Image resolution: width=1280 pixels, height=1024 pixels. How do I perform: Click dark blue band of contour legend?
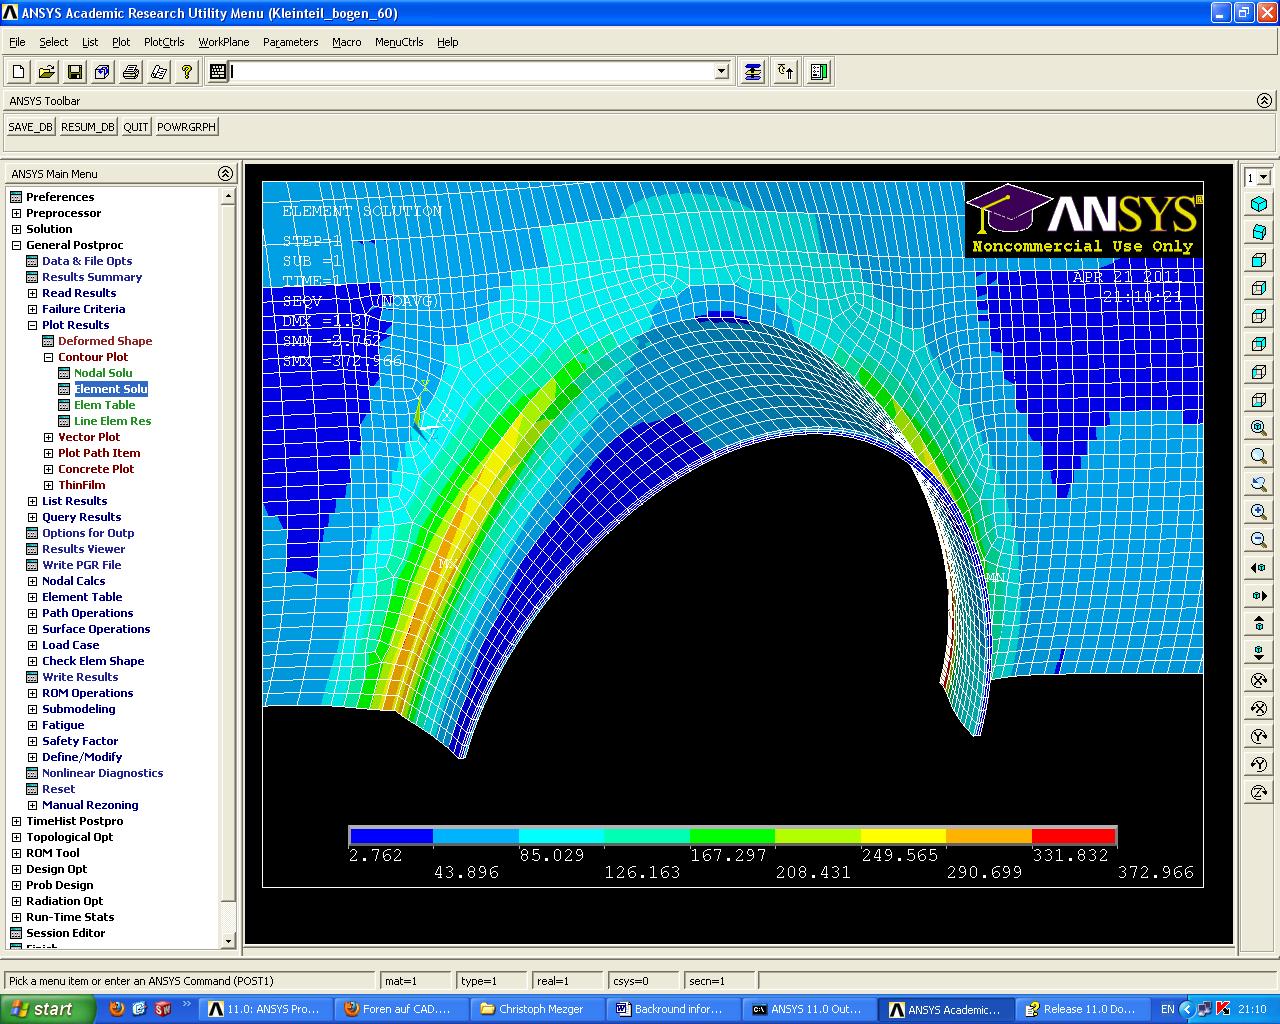point(391,836)
